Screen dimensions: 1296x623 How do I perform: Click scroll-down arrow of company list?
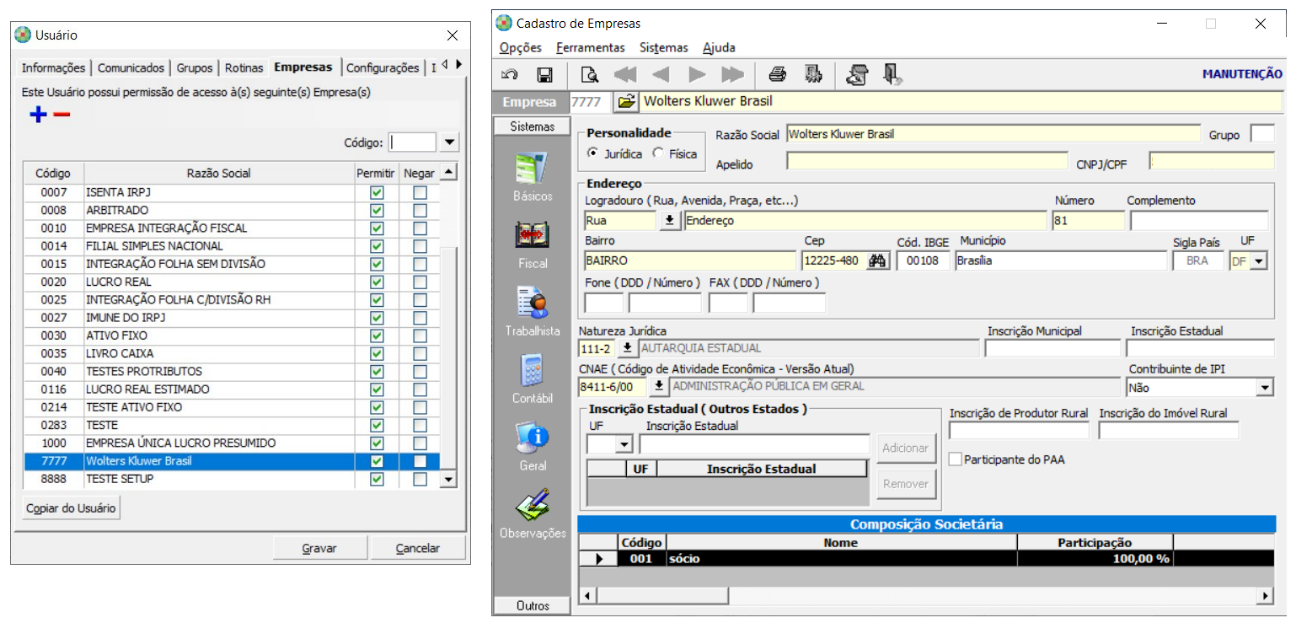point(448,479)
